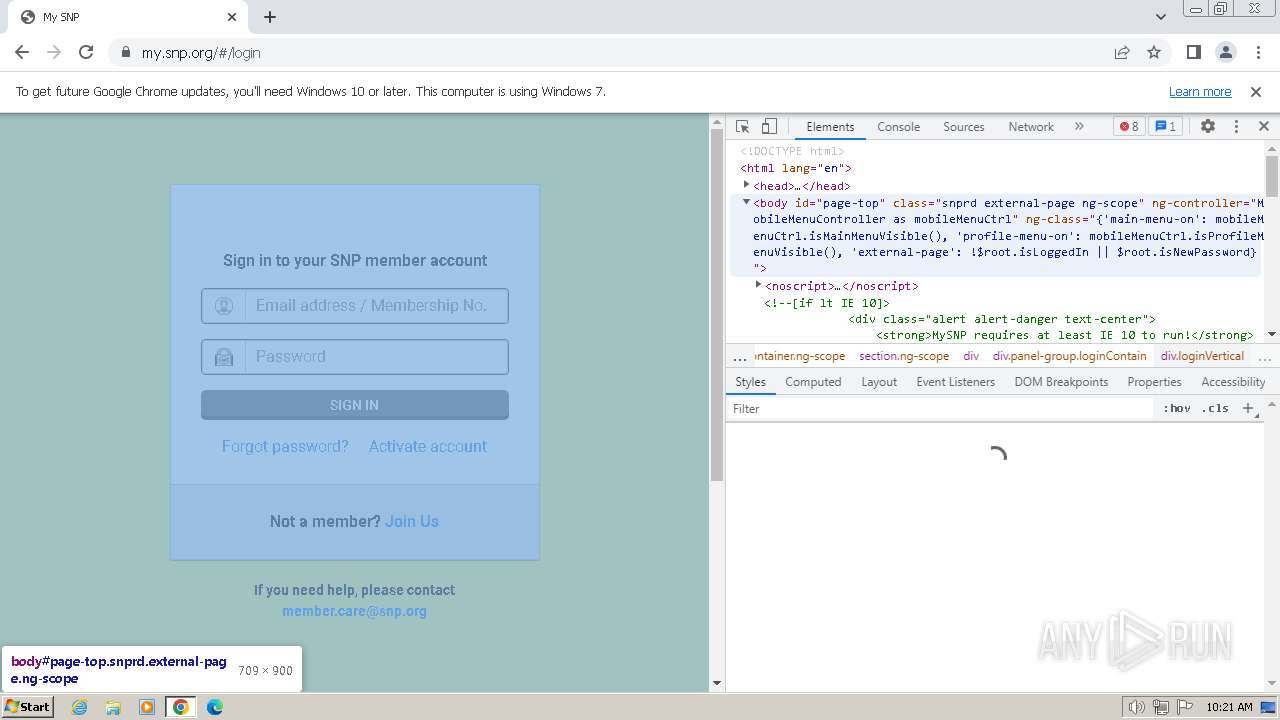Viewport: 1280px width, 720px height.
Task: Open the Chrome profile menu
Action: pos(1226,53)
